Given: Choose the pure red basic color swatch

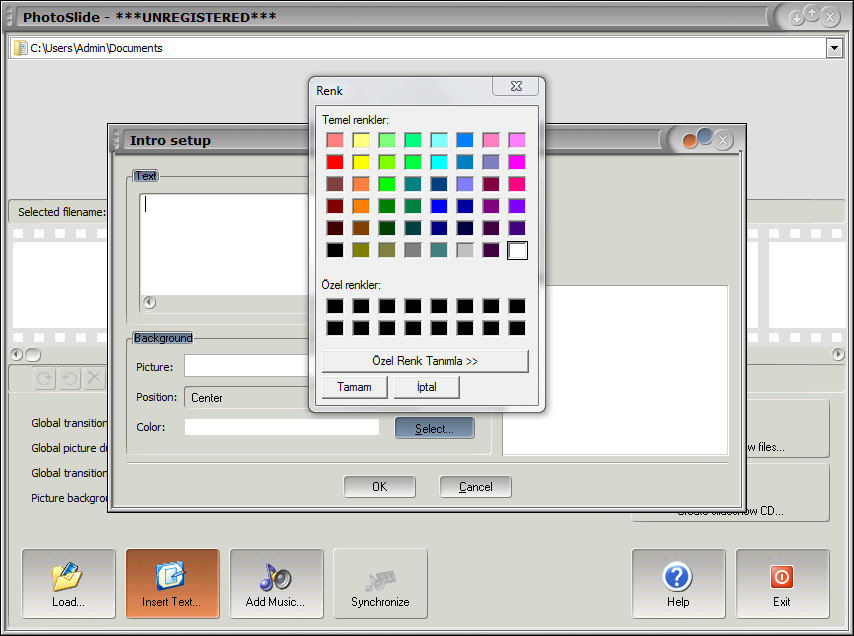Looking at the screenshot, I should point(335,162).
